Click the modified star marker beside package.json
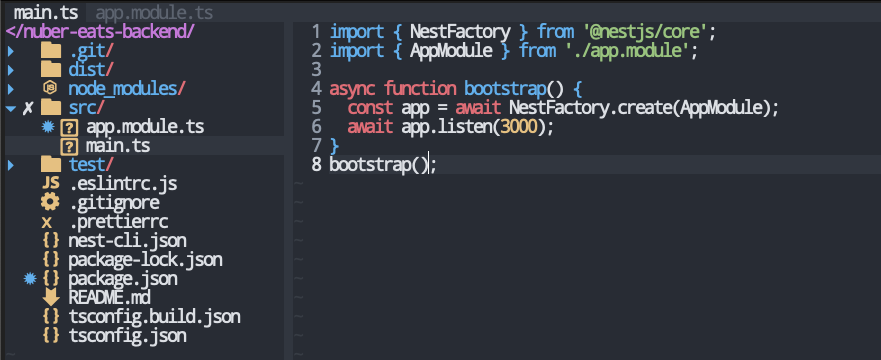881x360 pixels. tap(30, 278)
